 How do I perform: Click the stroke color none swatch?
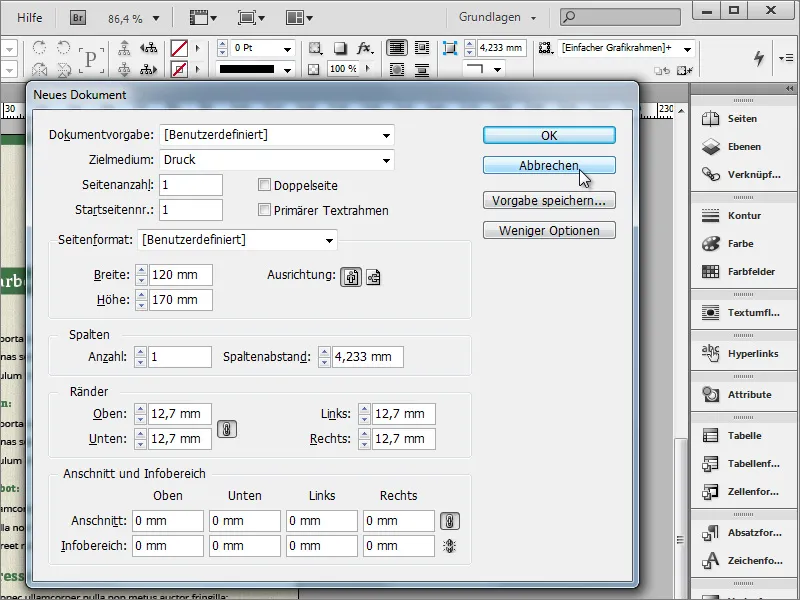(179, 69)
